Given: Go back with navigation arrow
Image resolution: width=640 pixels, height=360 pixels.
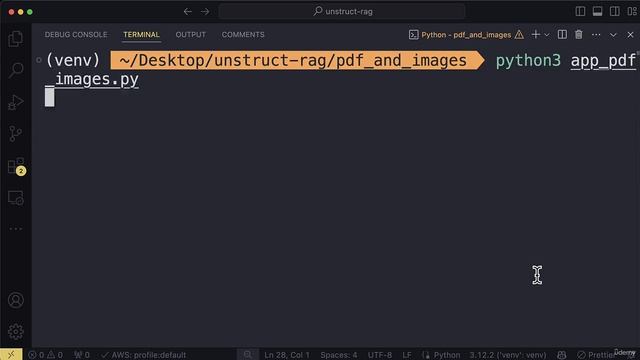Looking at the screenshot, I should [187, 11].
